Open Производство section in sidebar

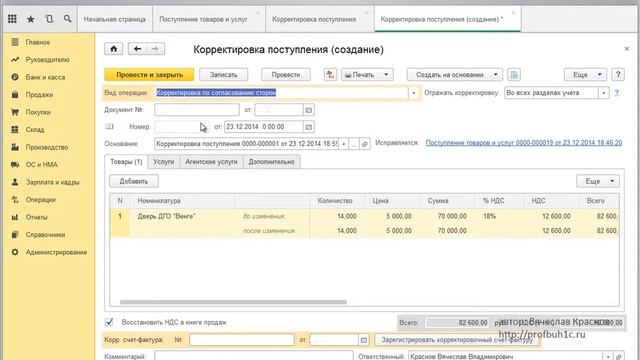coord(47,147)
